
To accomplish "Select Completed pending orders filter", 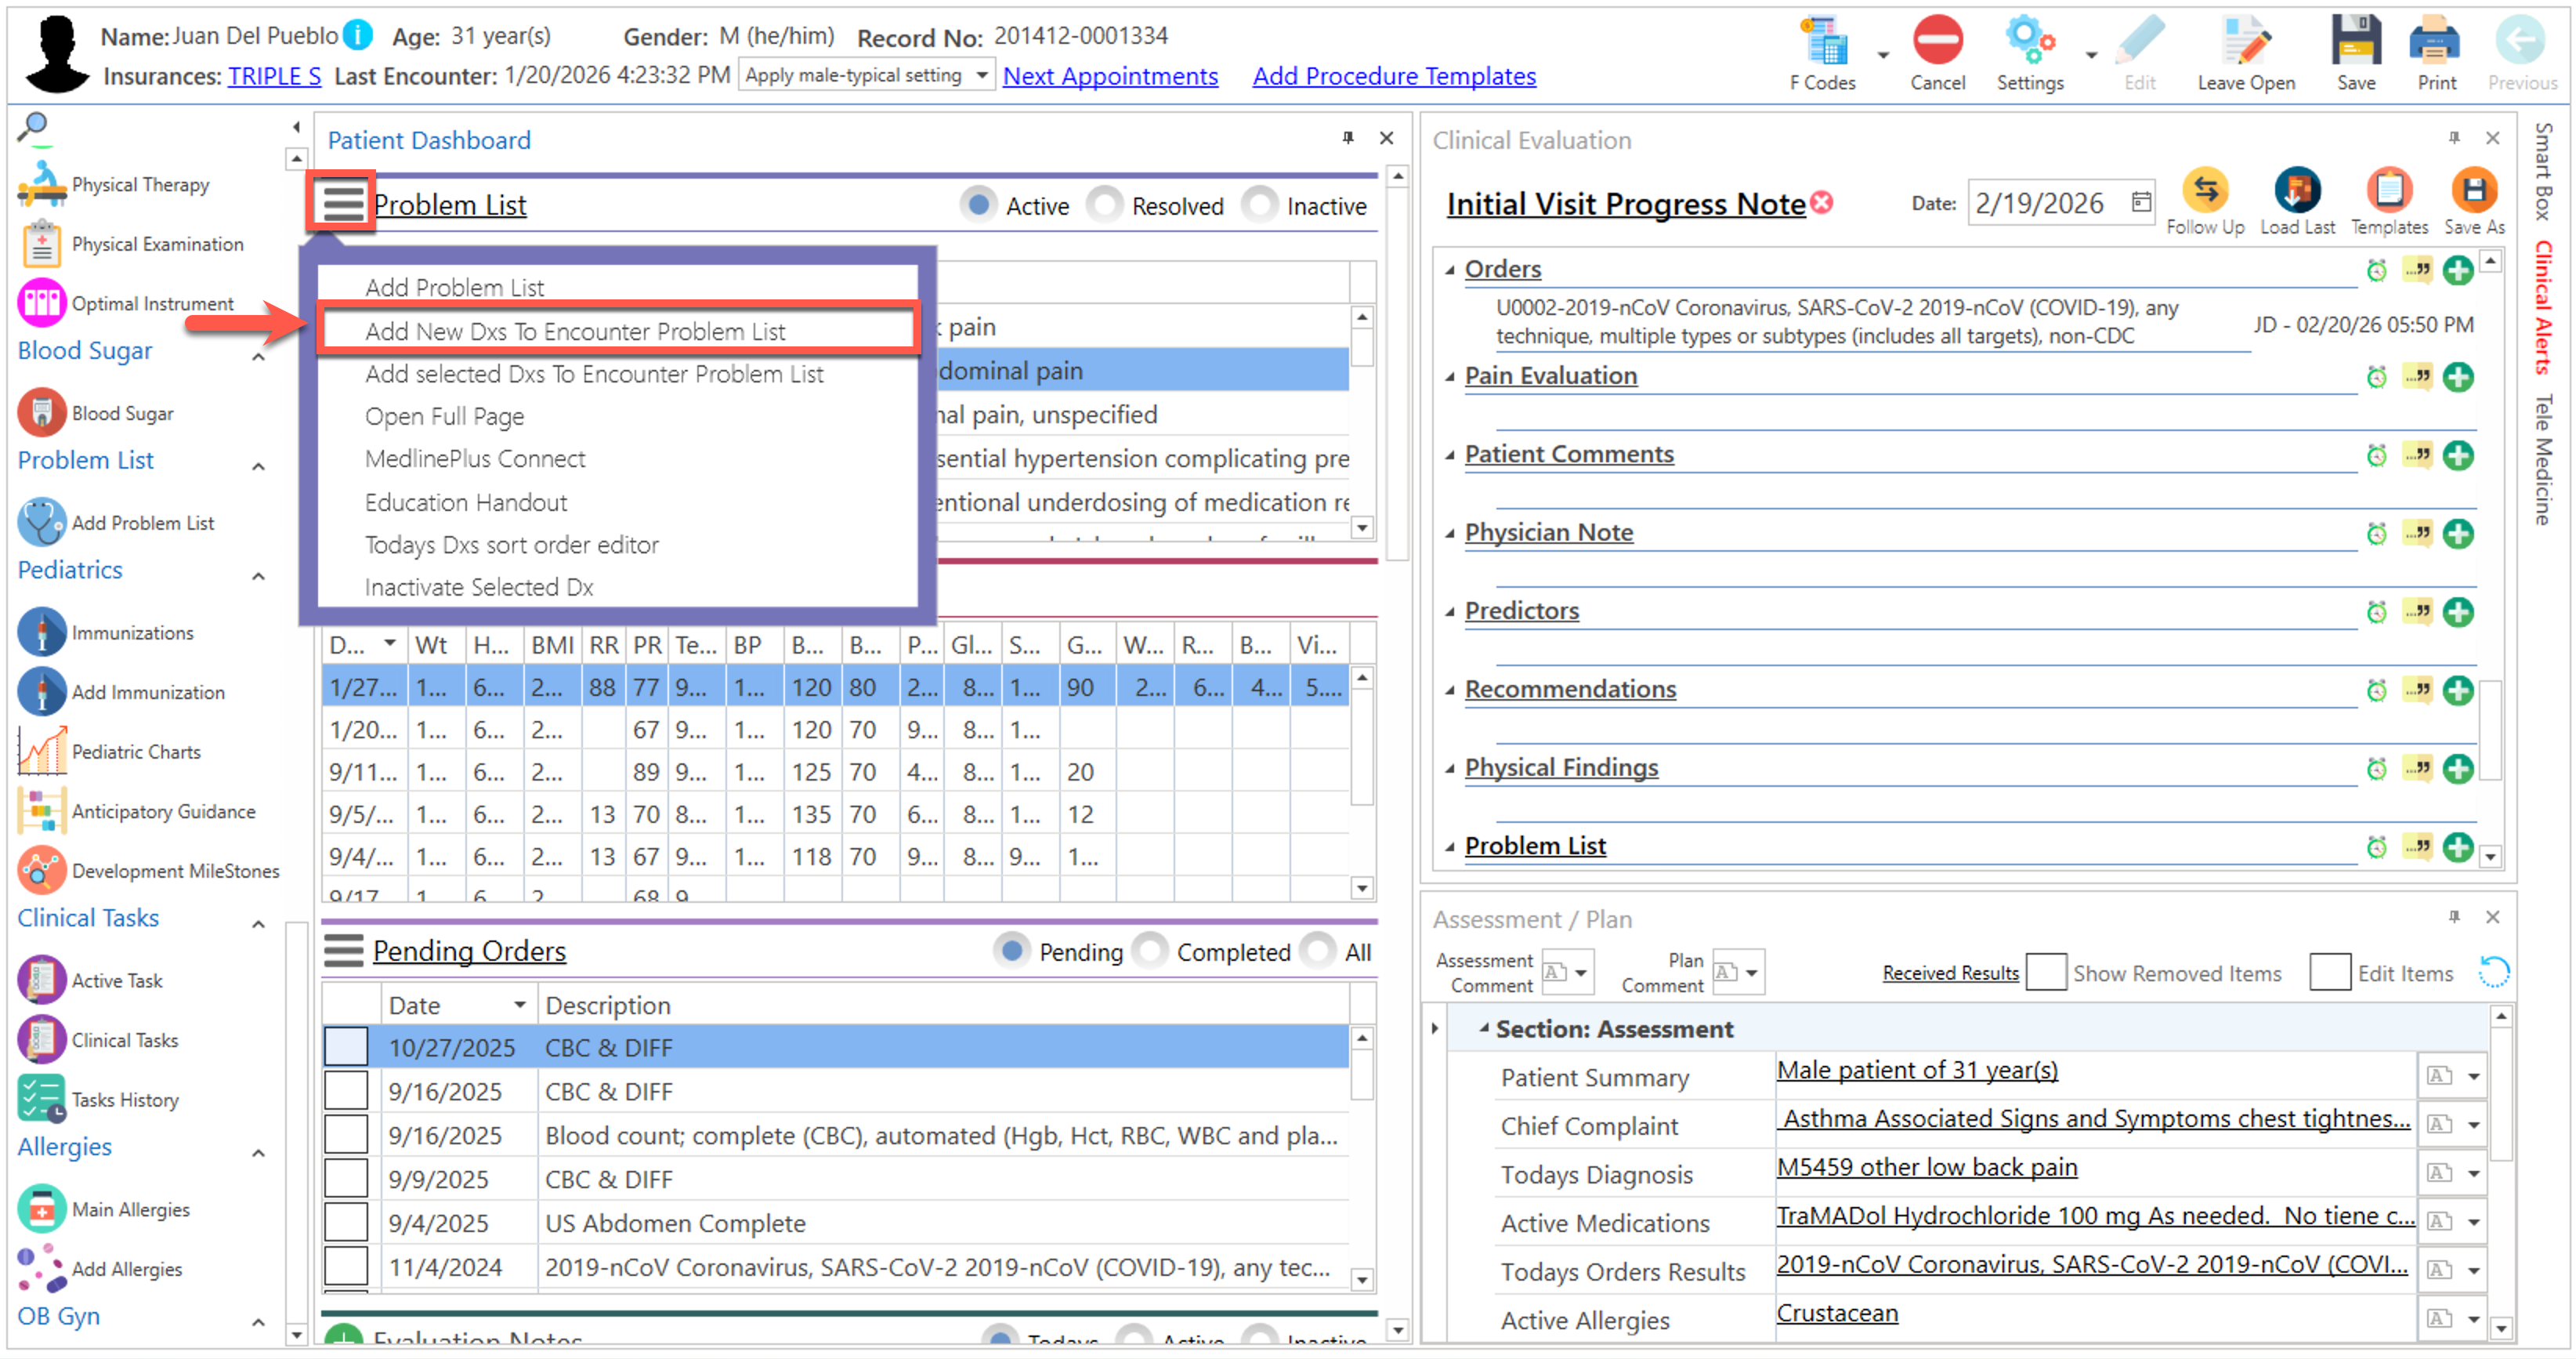I will (x=1150, y=951).
